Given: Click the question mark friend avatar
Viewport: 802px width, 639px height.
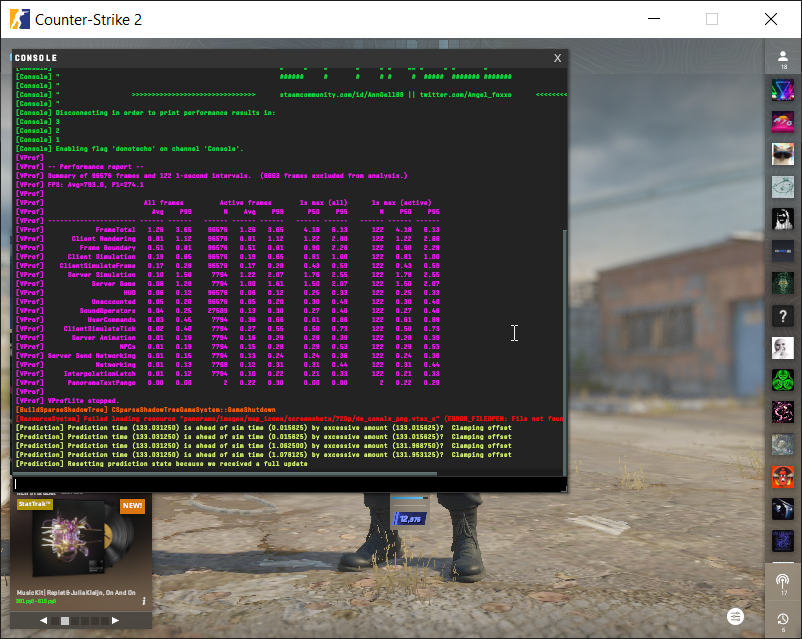Looking at the screenshot, I should tap(783, 316).
